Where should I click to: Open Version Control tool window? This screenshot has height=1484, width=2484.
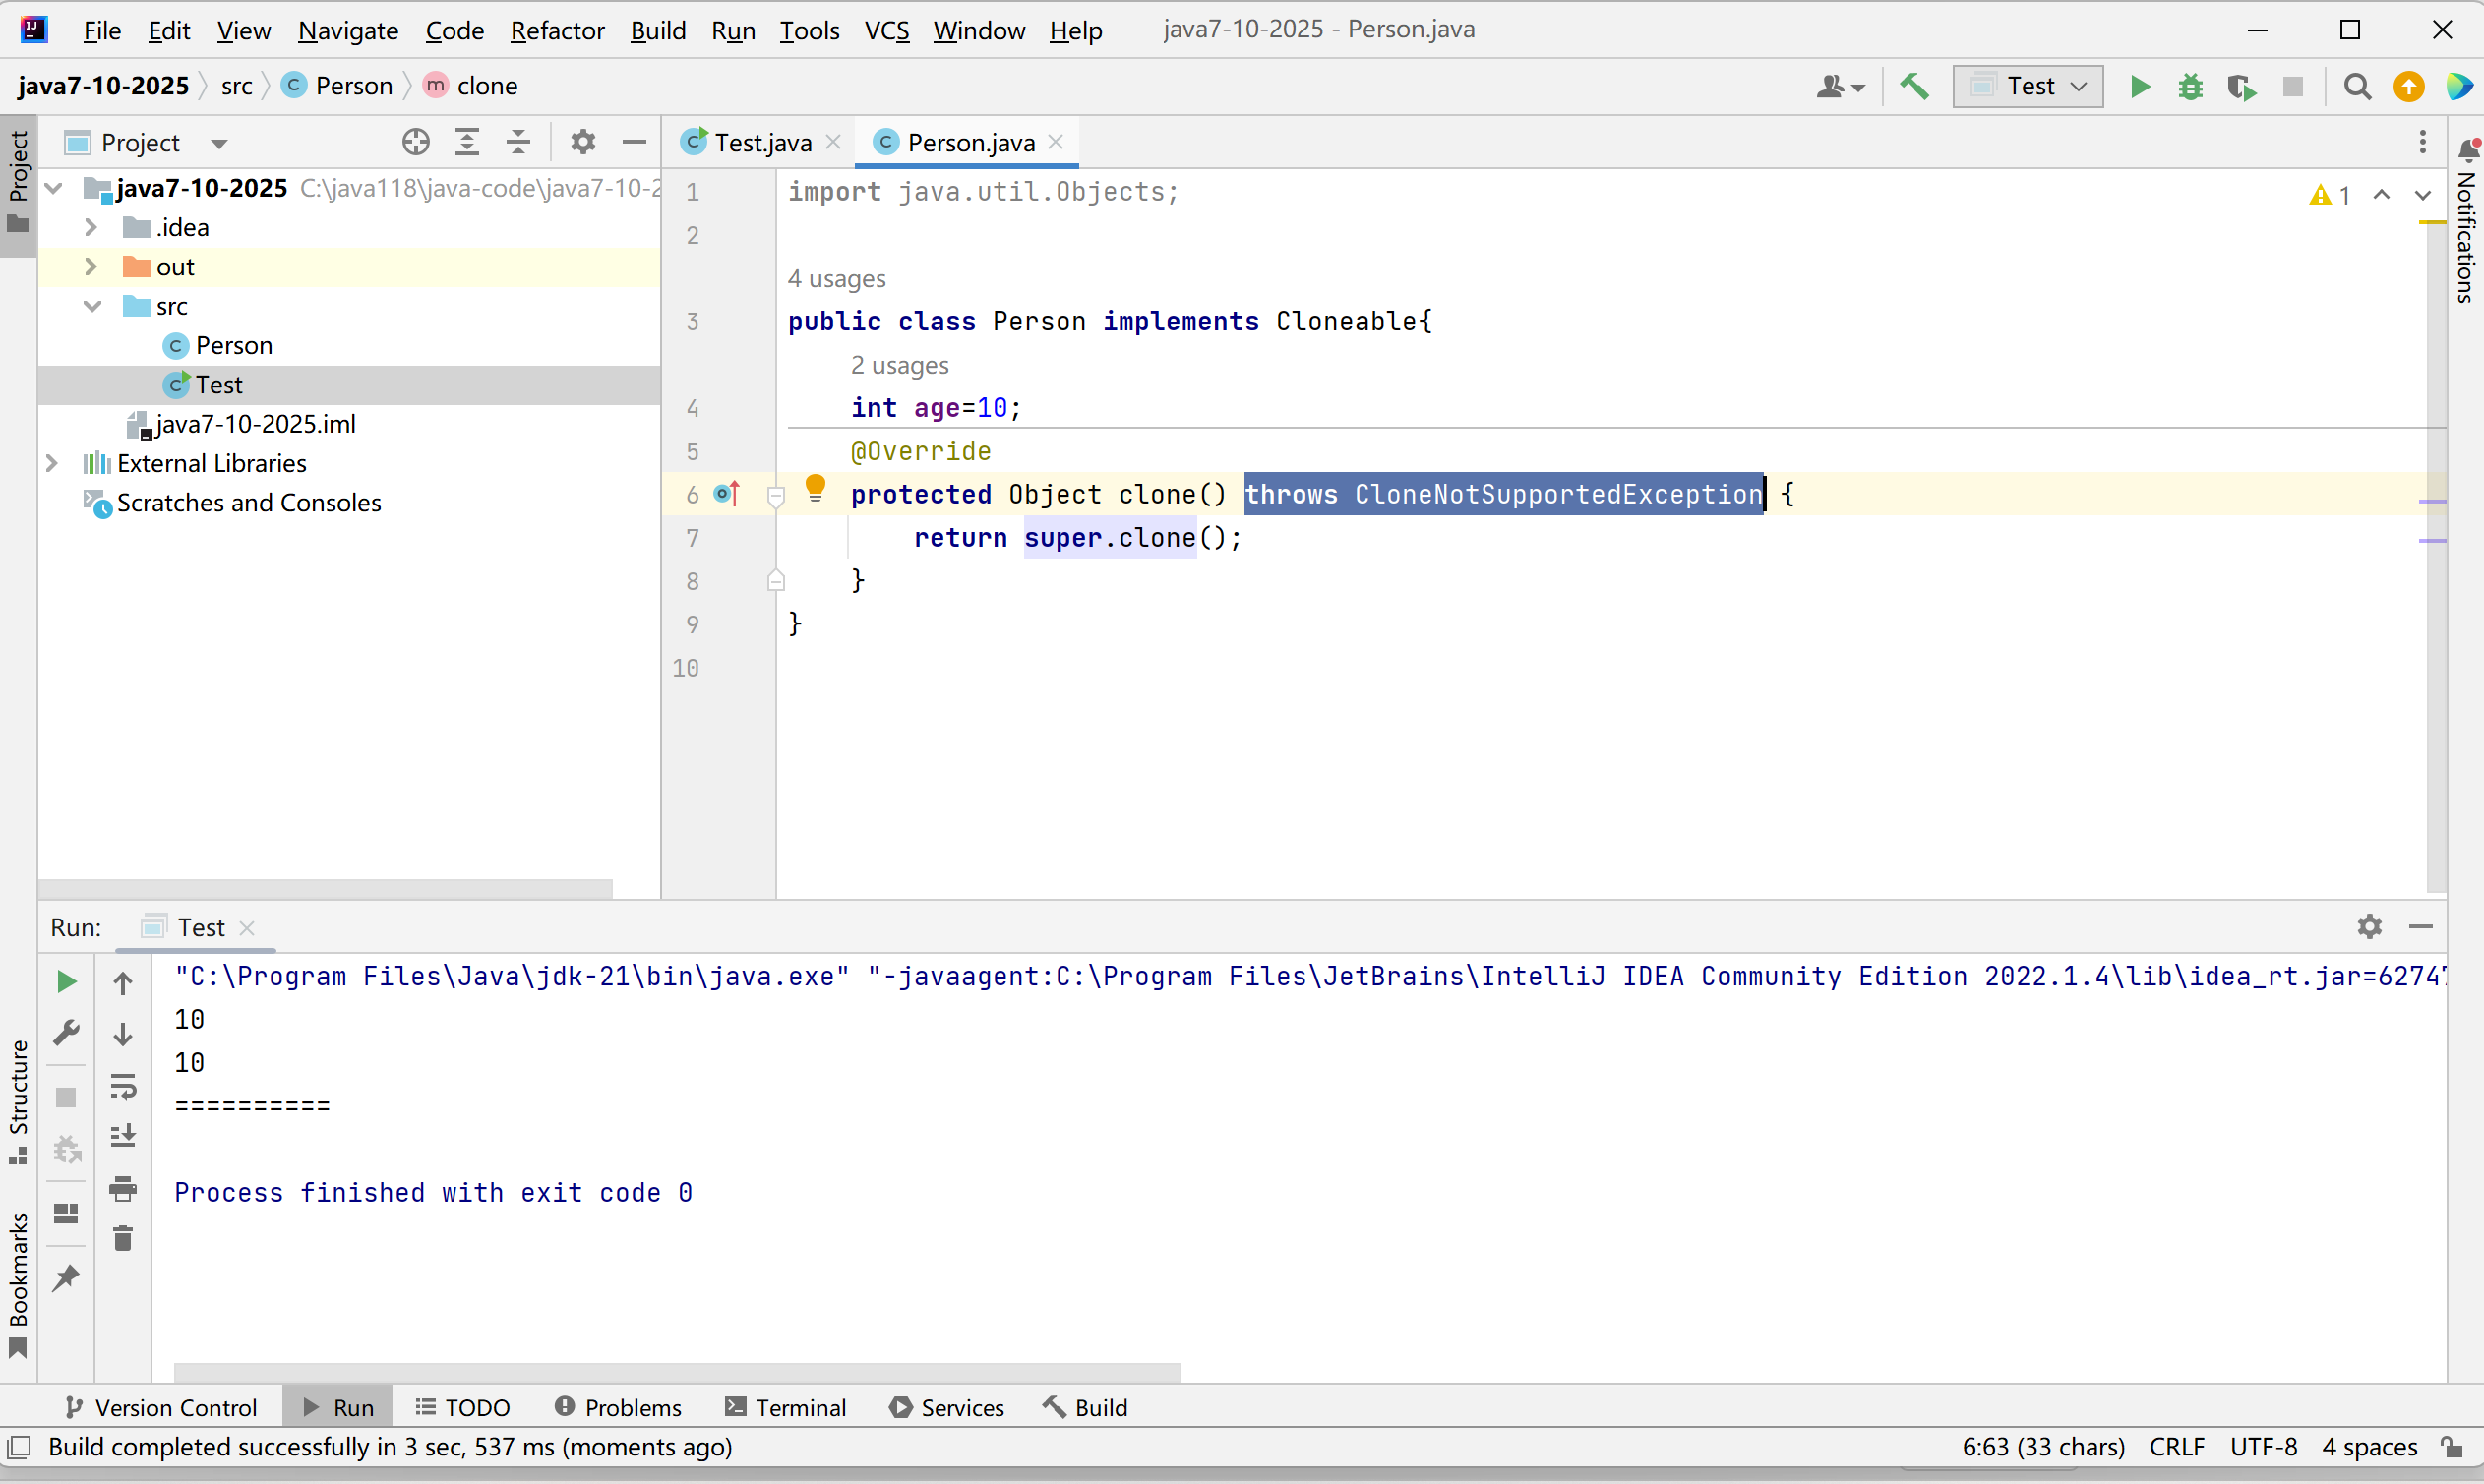point(162,1407)
